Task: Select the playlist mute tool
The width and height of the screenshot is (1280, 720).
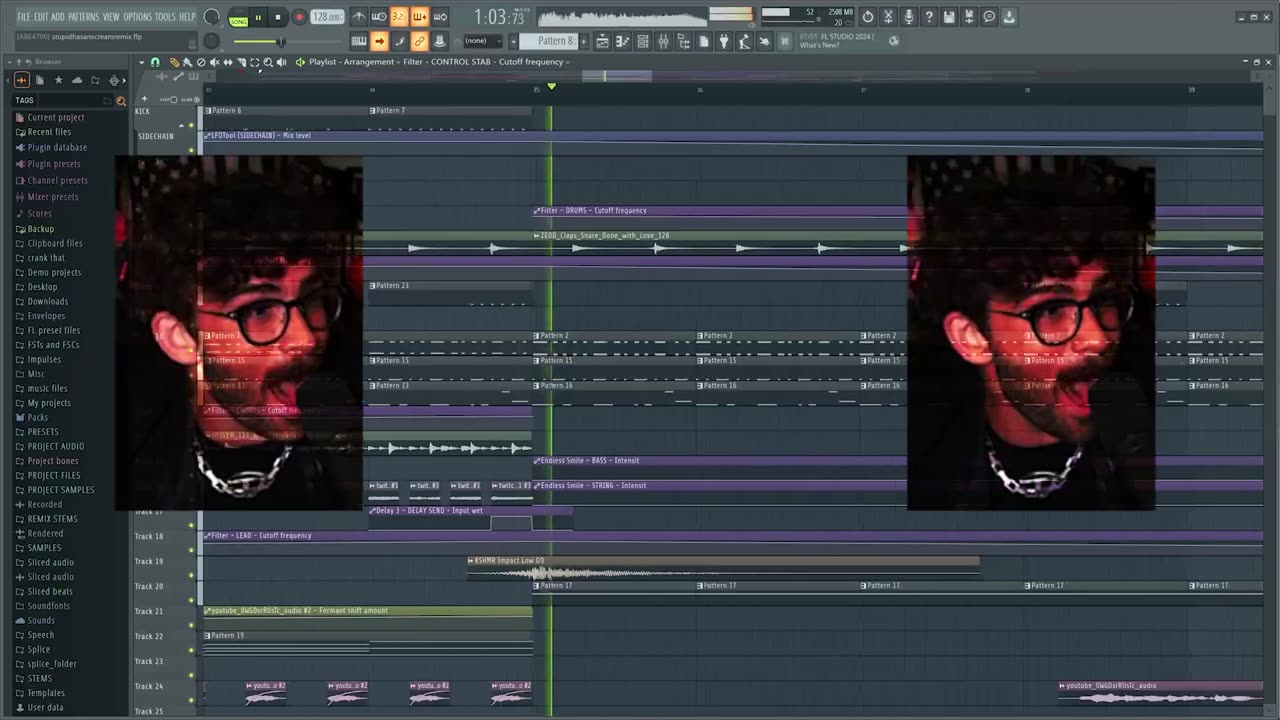Action: [215, 62]
